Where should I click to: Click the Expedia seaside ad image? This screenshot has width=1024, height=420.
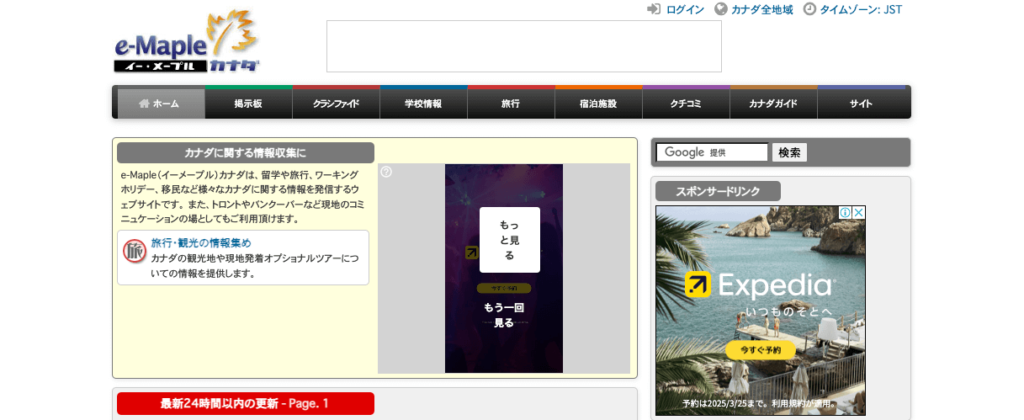(x=761, y=310)
